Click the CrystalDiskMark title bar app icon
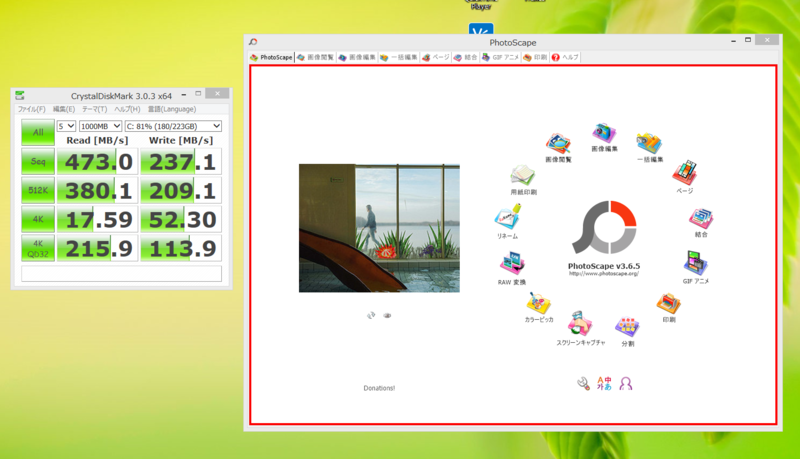Viewport: 800px width, 459px height. 20,95
